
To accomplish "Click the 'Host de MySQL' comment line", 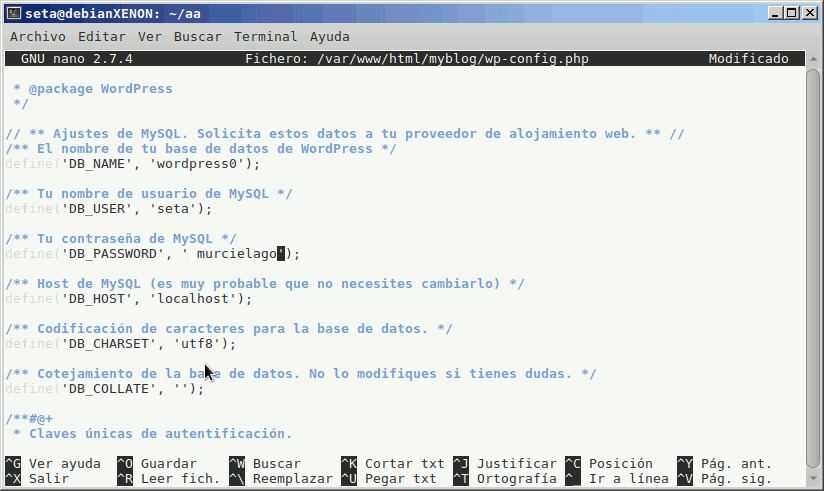I will click(265, 284).
